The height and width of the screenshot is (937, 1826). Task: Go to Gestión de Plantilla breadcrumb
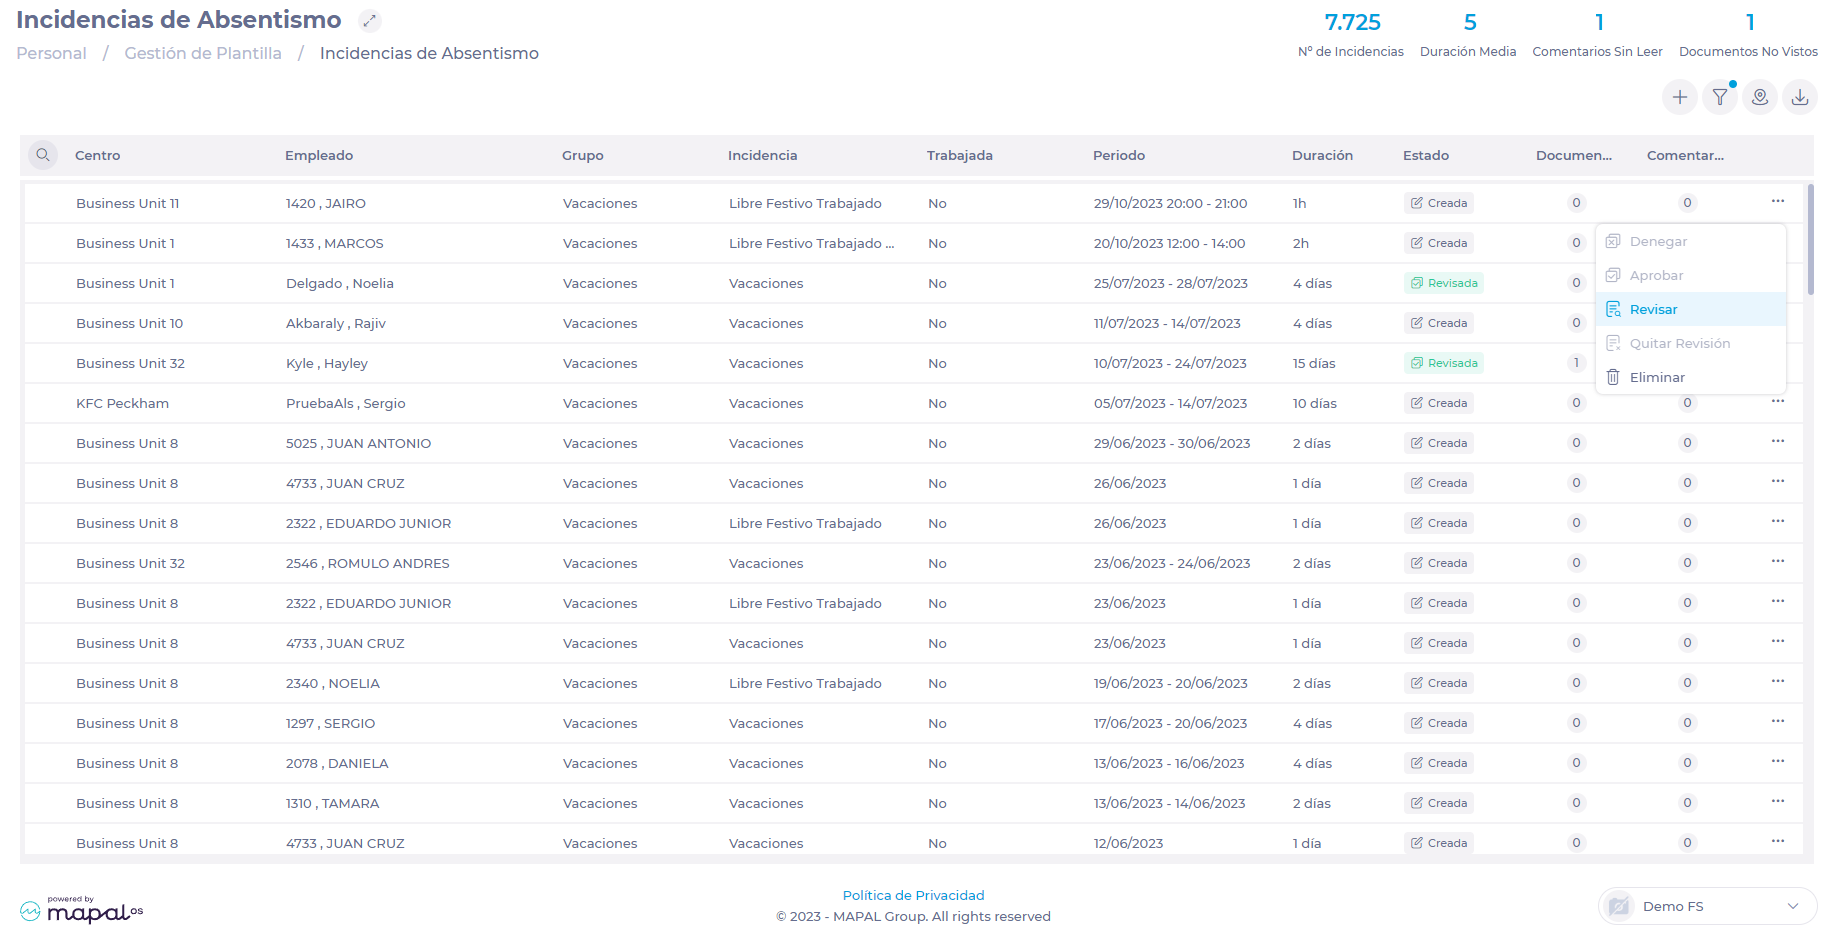[x=203, y=53]
